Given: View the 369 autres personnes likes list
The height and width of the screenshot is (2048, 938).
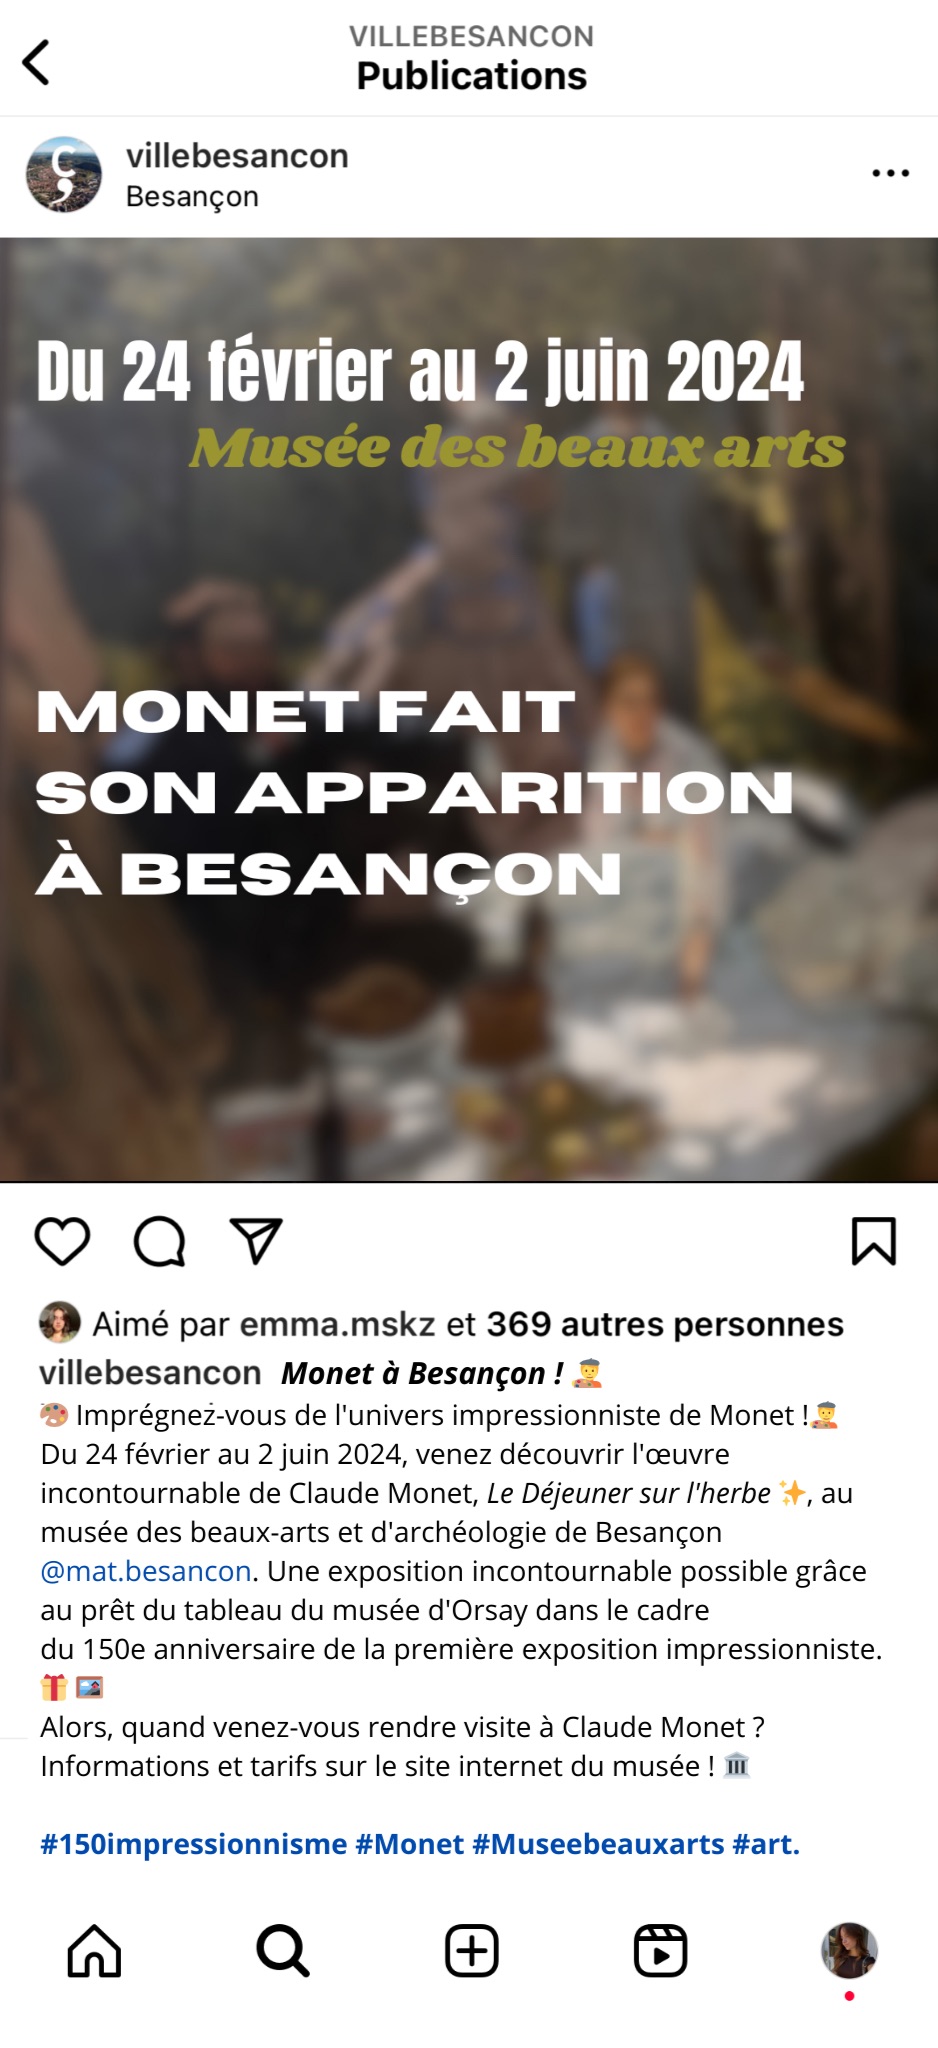Looking at the screenshot, I should tap(665, 1324).
